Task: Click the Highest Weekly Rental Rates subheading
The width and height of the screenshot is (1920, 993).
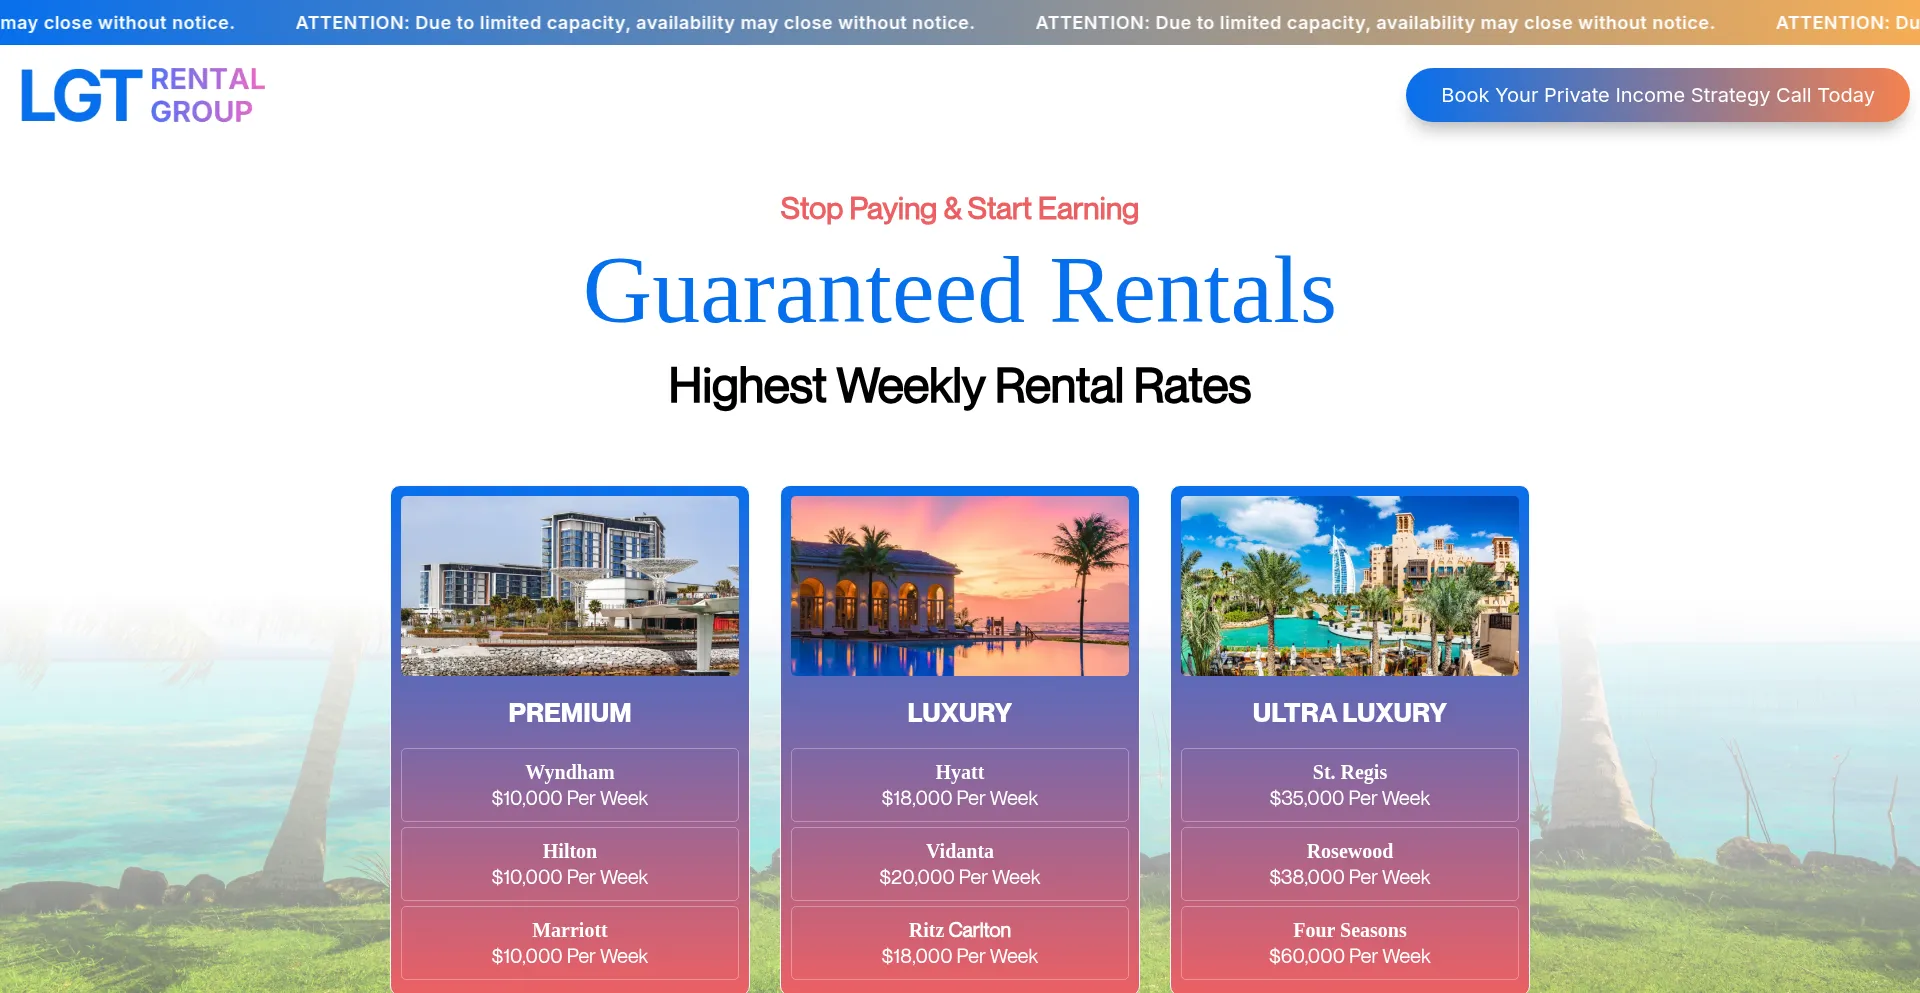Action: coord(960,386)
